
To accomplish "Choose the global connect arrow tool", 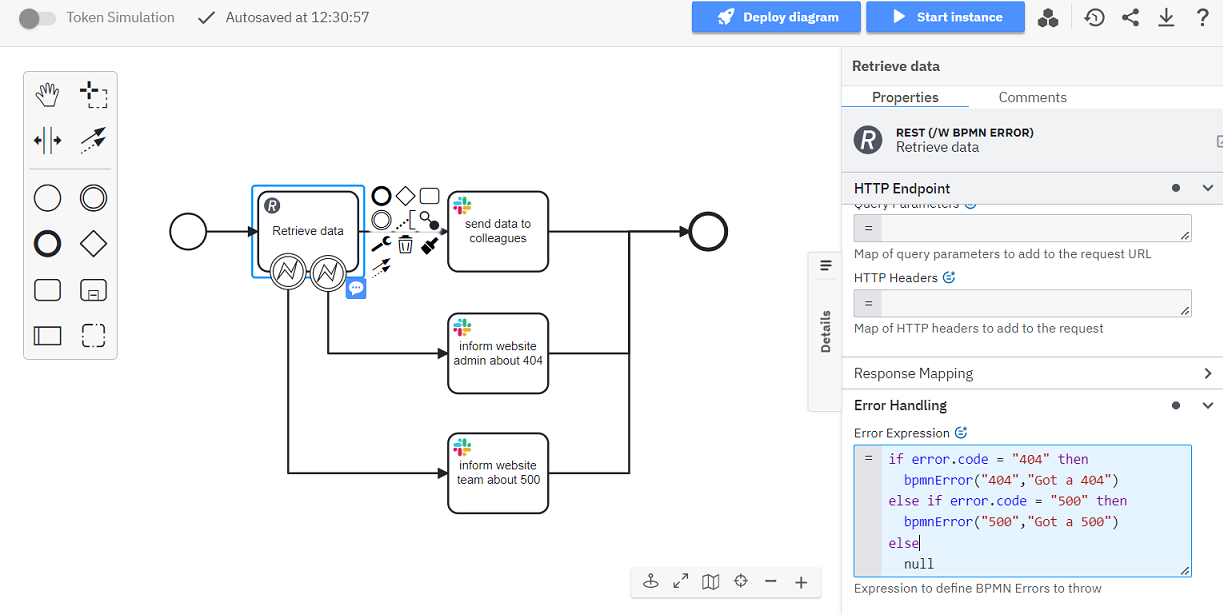I will click(x=94, y=141).
